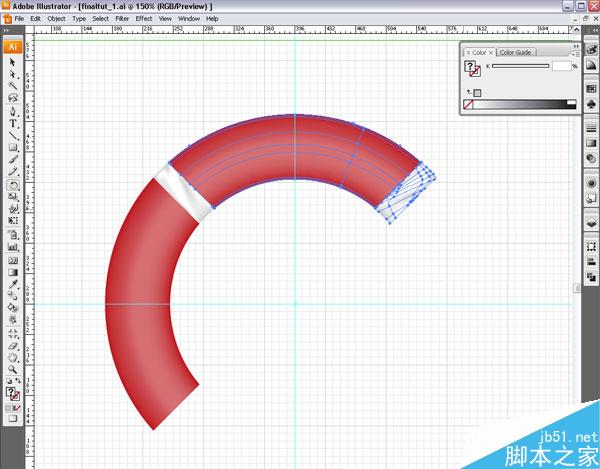Open the Object menu
This screenshot has height=469, width=600.
tap(56, 18)
